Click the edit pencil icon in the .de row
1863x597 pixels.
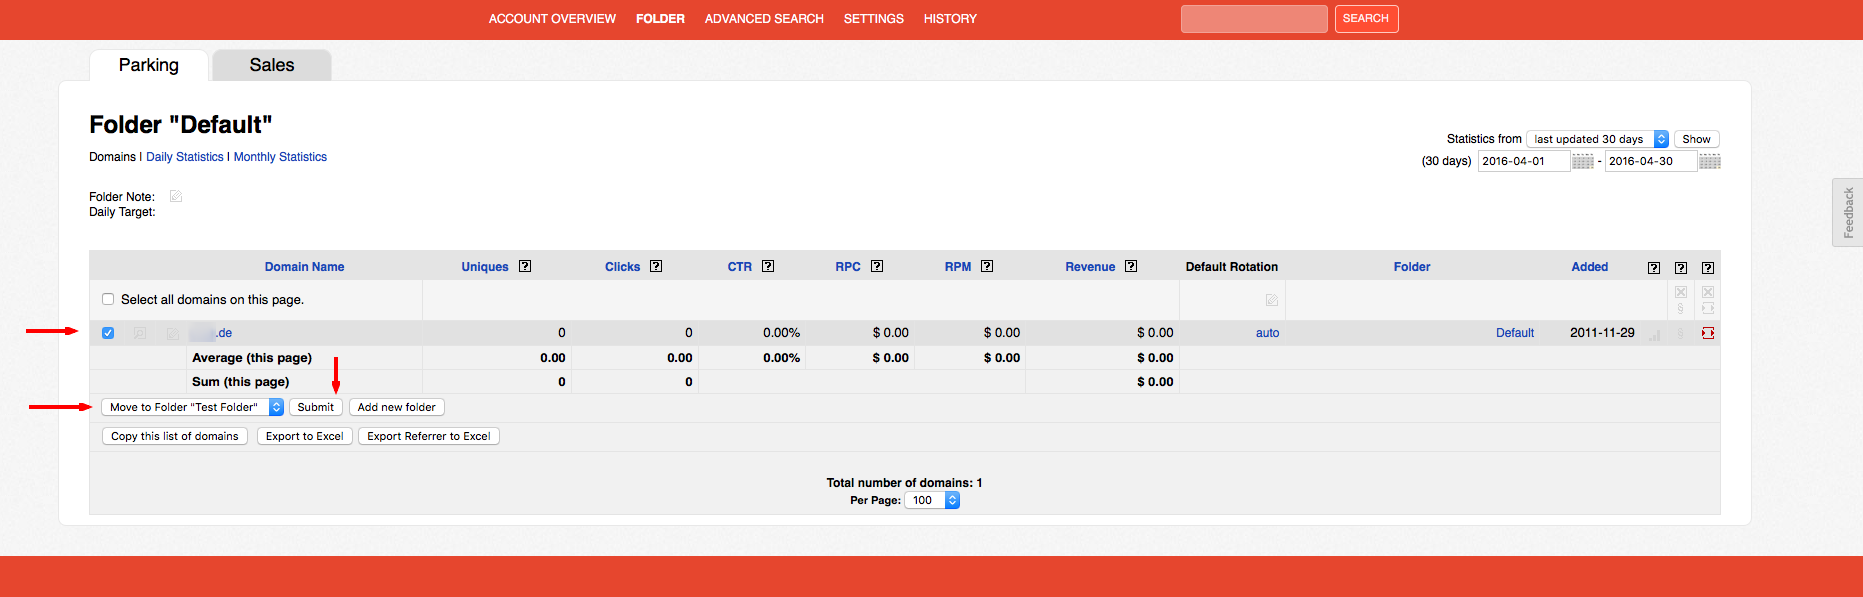click(x=173, y=333)
